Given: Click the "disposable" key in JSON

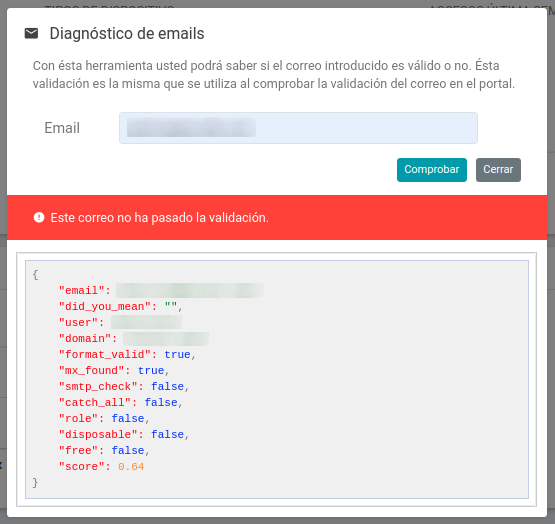Looking at the screenshot, I should [98, 435].
